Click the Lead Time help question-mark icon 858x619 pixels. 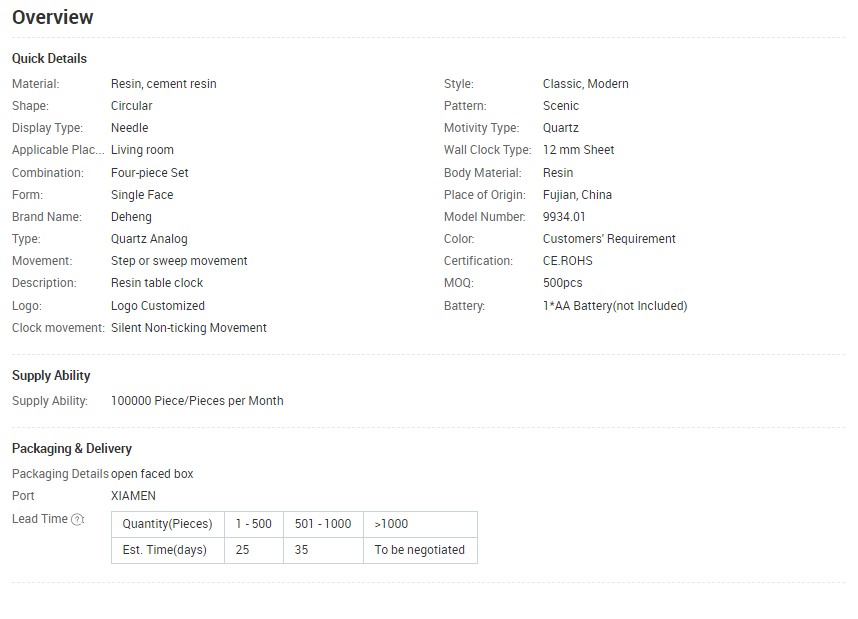pos(77,519)
